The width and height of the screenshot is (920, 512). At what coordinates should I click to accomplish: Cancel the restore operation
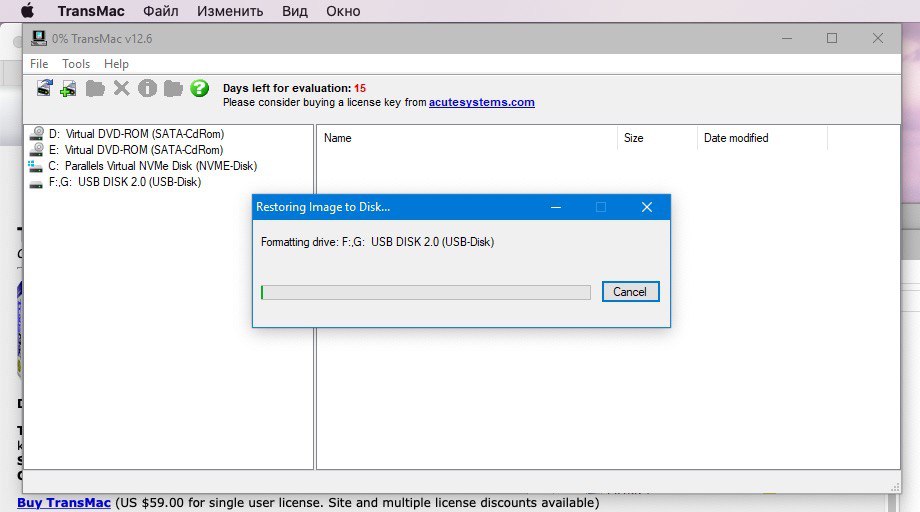coord(630,291)
